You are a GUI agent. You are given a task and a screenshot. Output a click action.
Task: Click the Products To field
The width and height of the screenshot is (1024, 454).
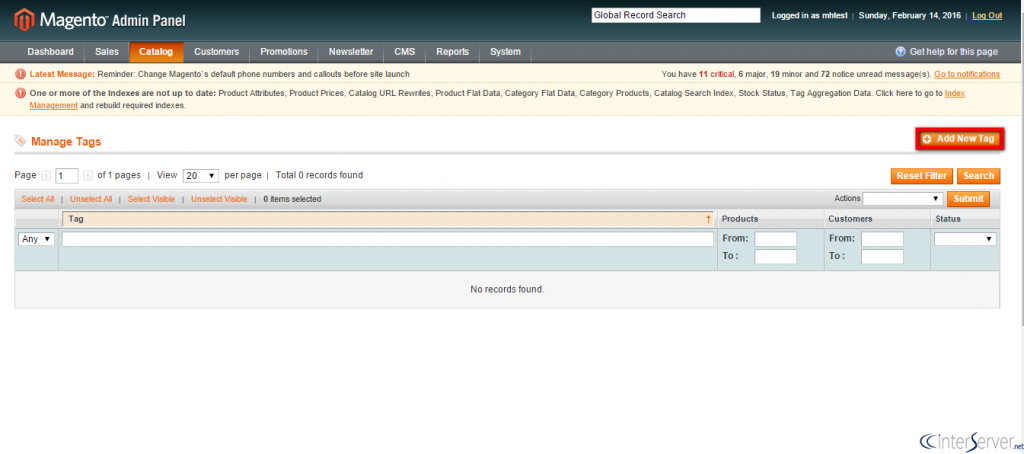pos(776,257)
